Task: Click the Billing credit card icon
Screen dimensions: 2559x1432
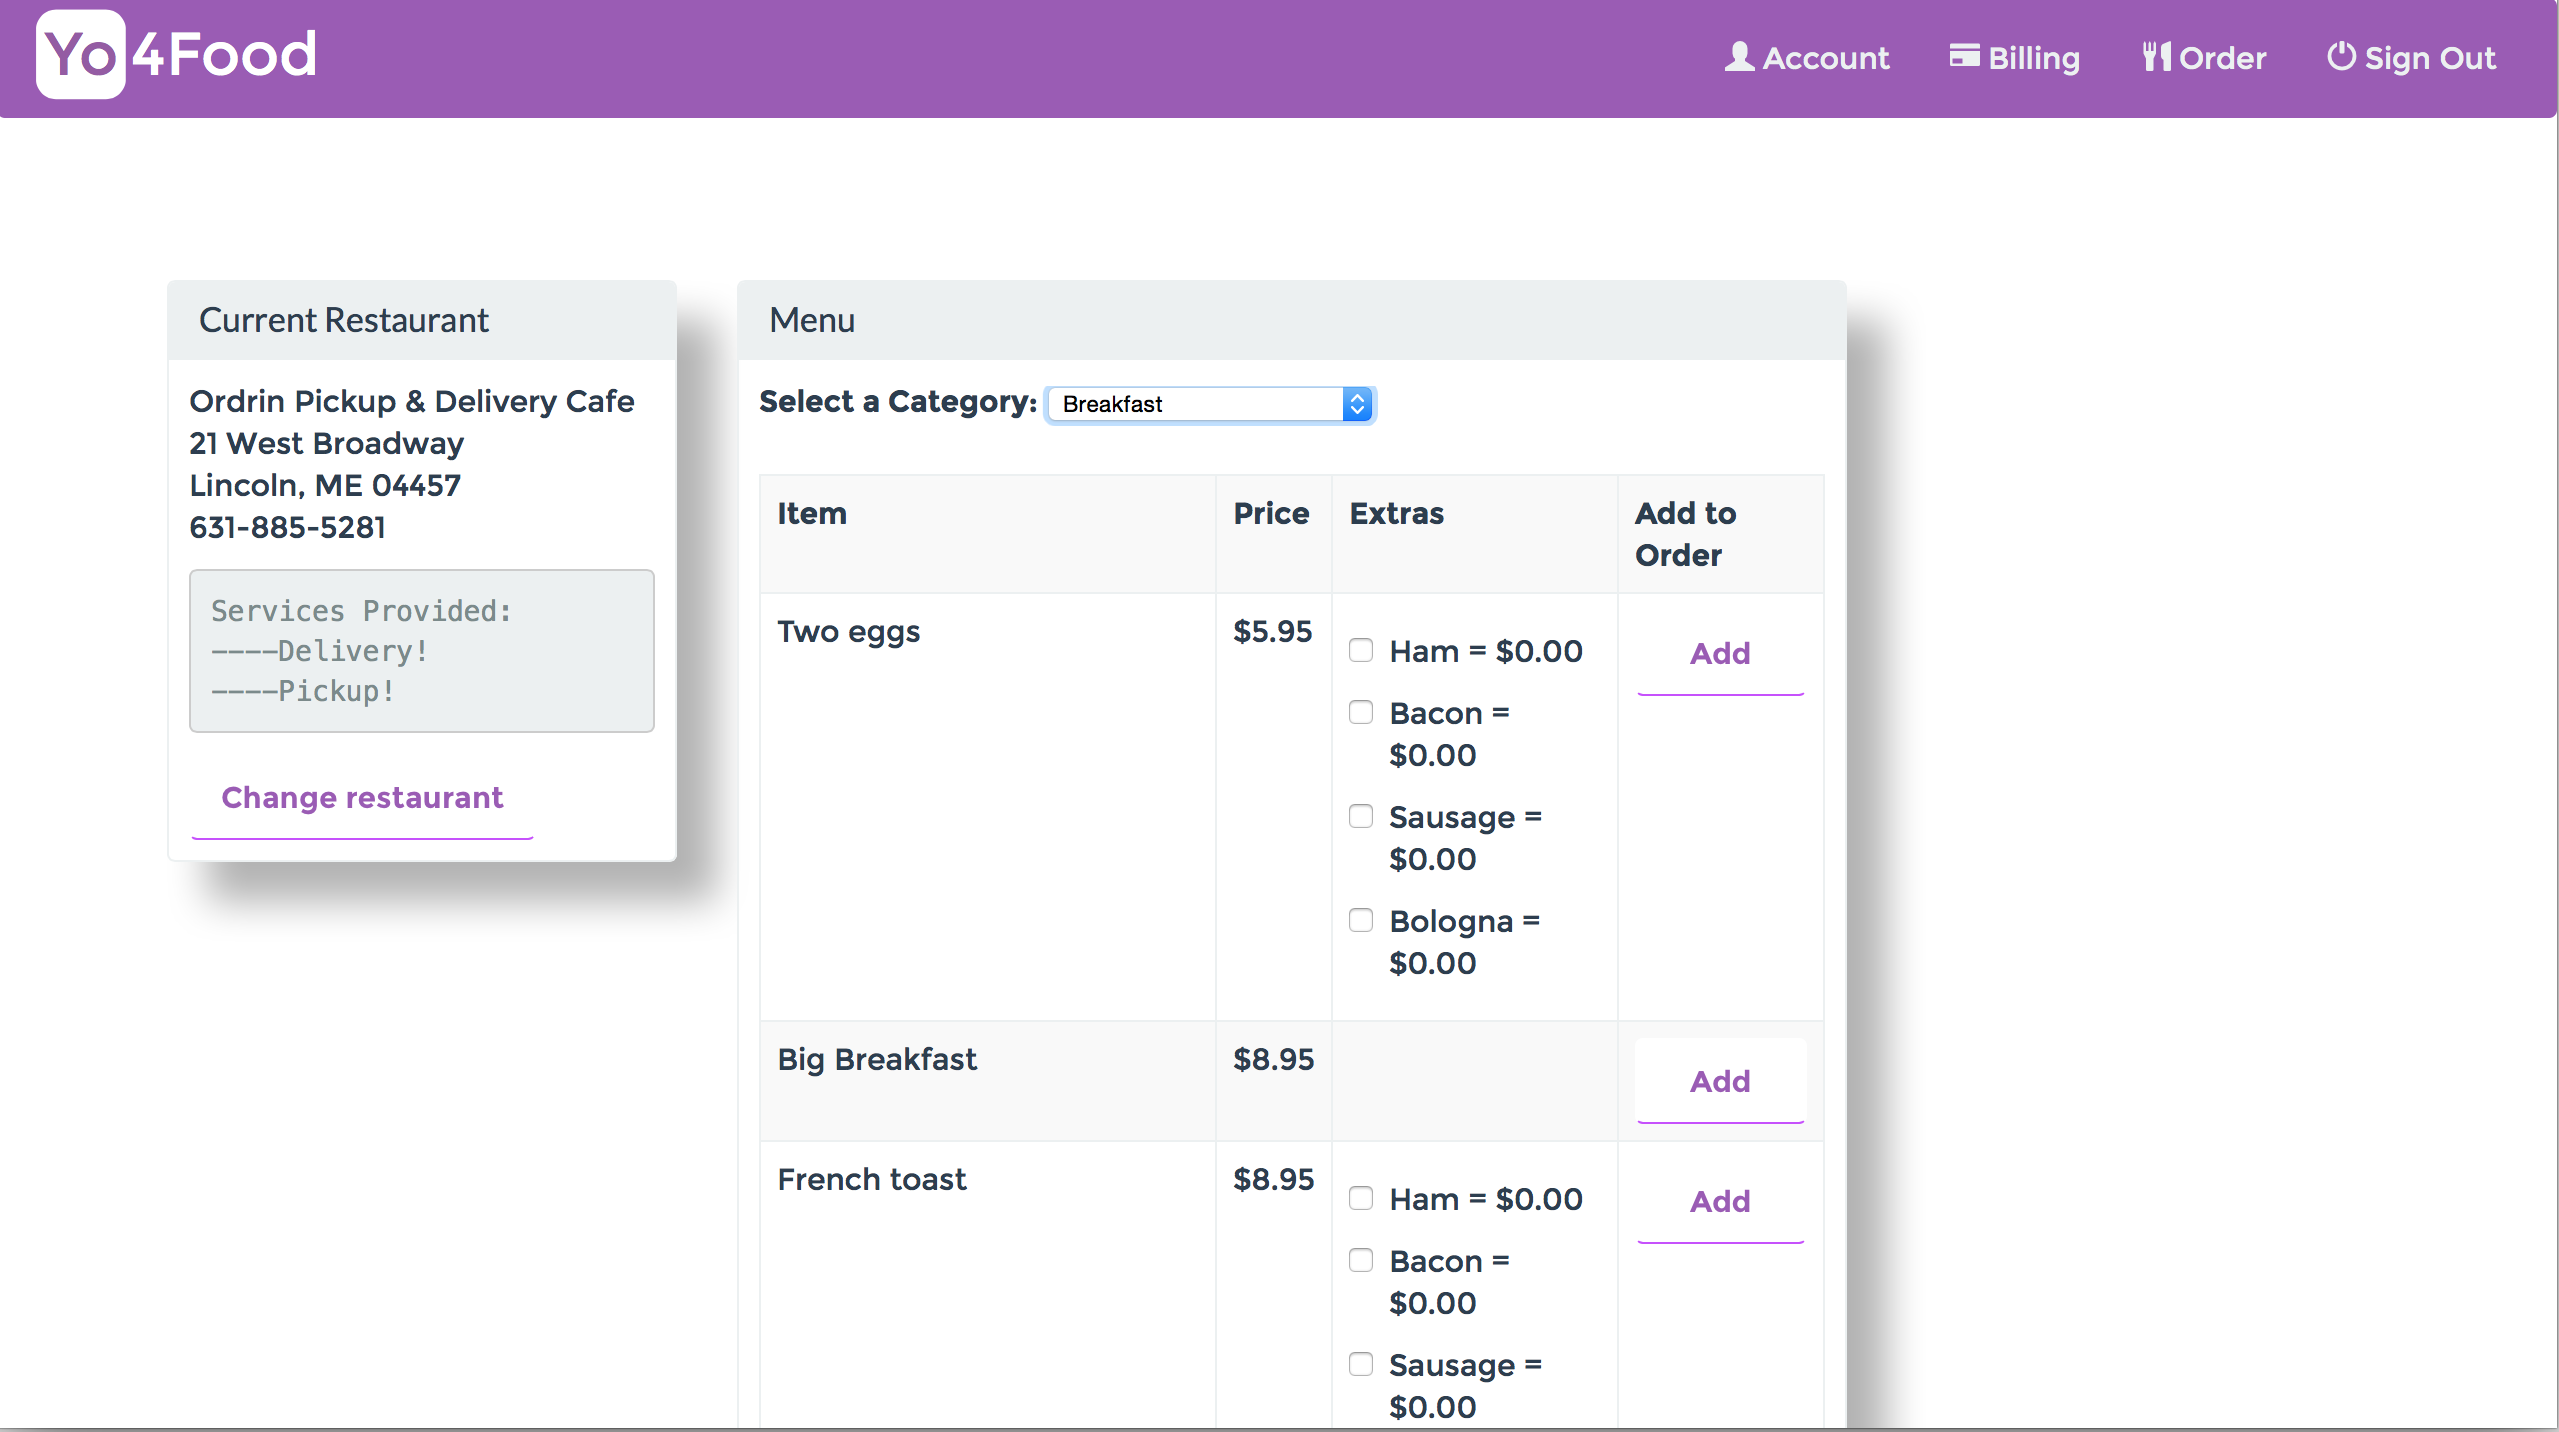Action: (x=1964, y=56)
